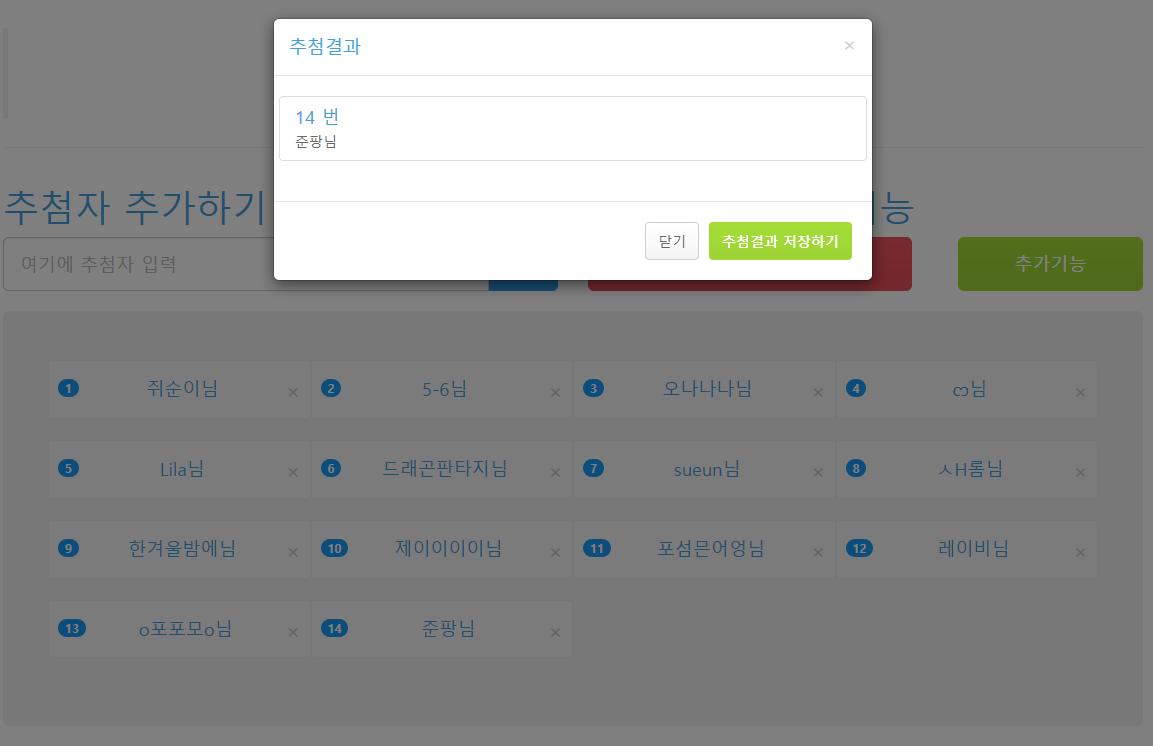This screenshot has width=1153, height=746.
Task: Click number badge 4 on ꙭ님 card
Action: (856, 388)
